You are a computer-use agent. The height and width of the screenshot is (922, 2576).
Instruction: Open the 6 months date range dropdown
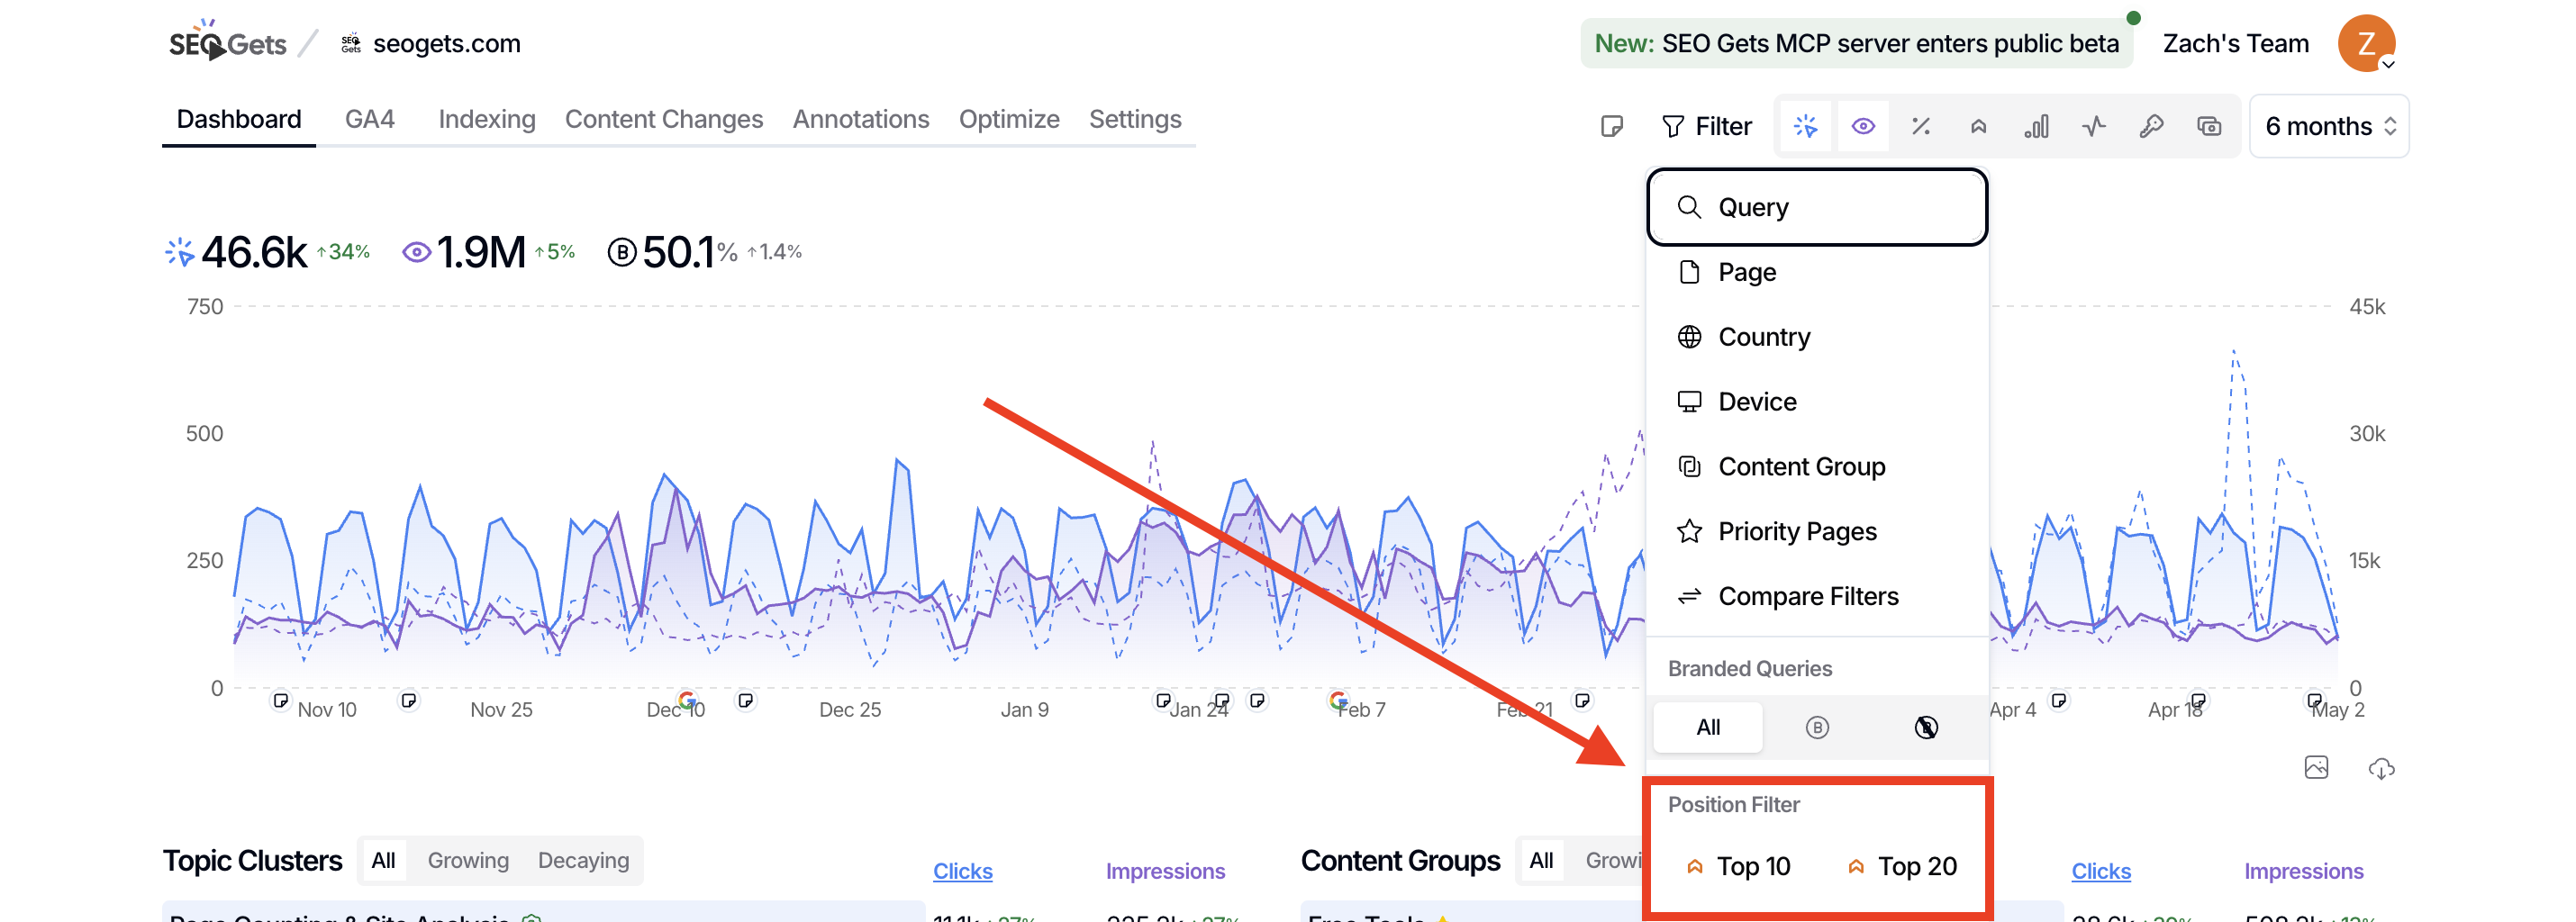[x=2329, y=126]
